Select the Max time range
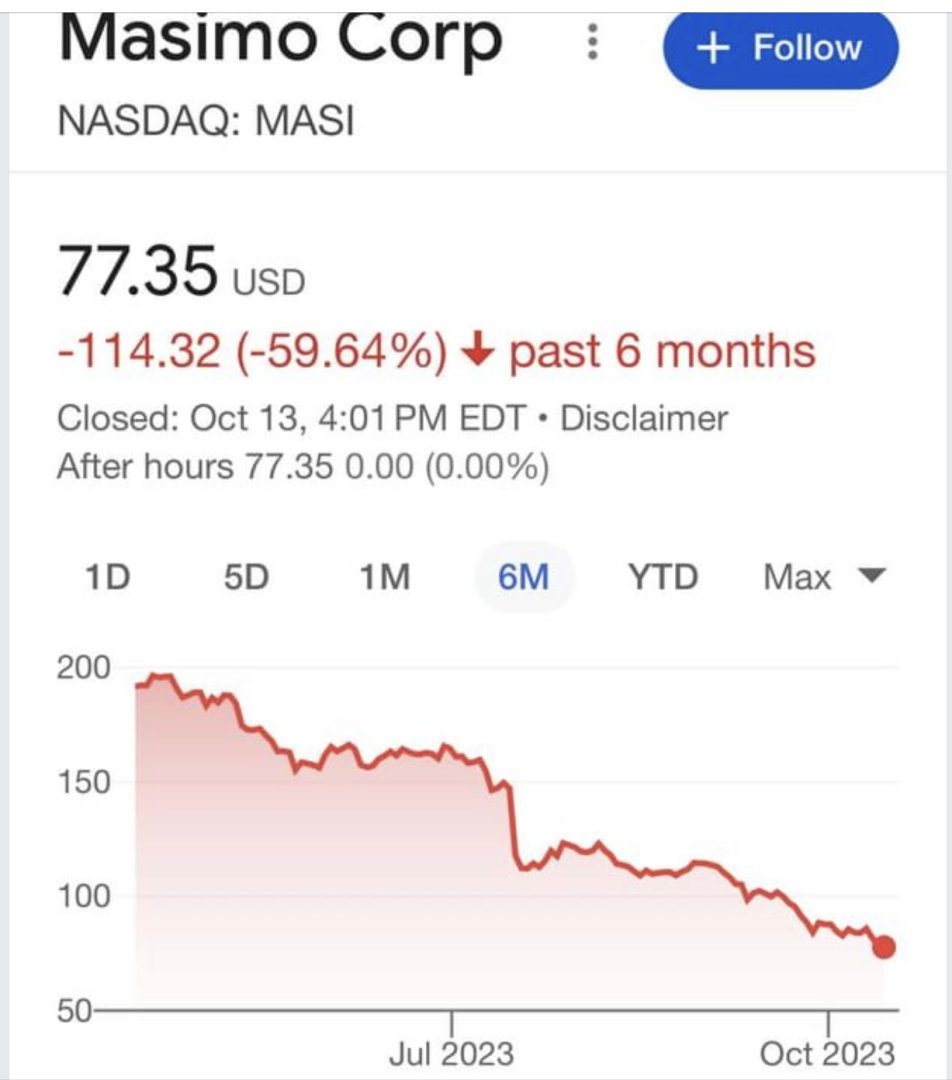952x1080 pixels. pos(797,577)
